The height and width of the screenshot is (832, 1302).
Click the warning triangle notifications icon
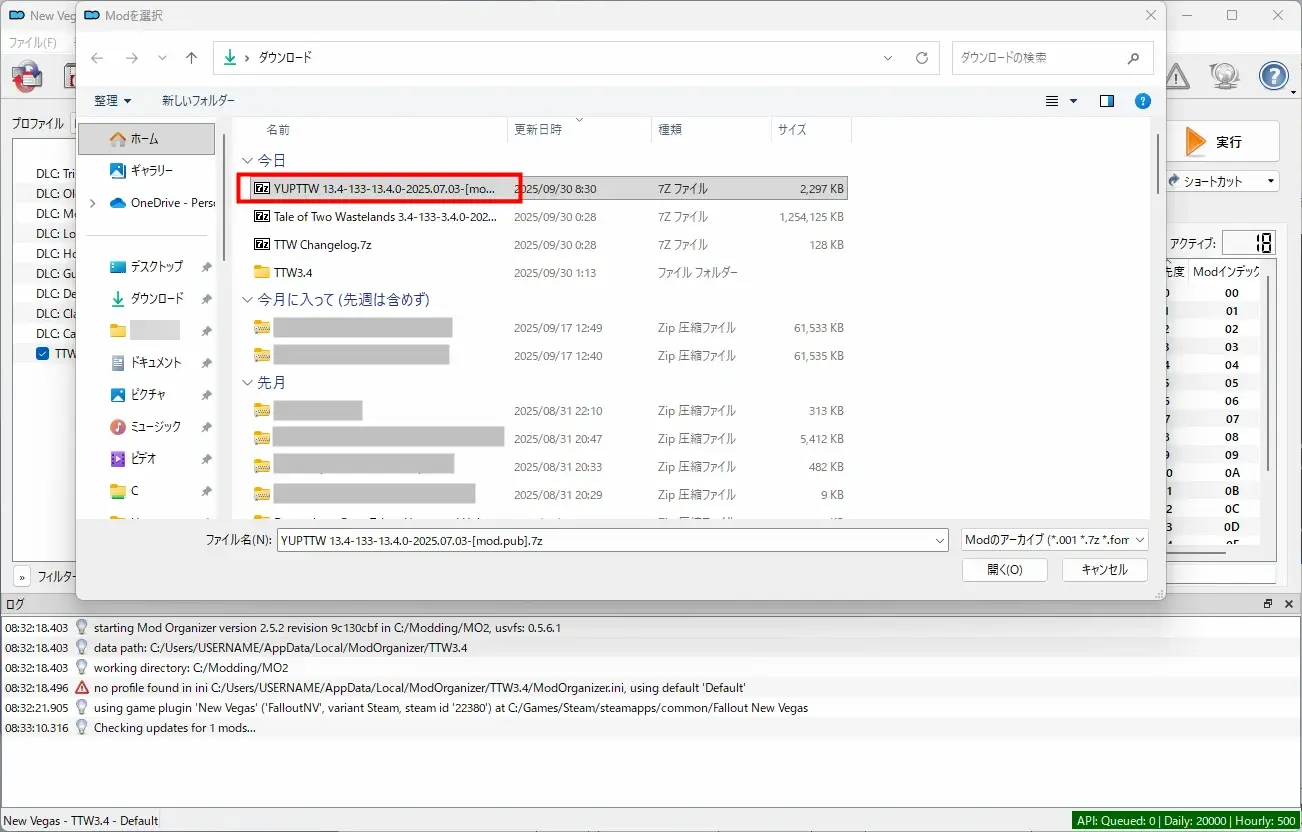(x=1177, y=76)
